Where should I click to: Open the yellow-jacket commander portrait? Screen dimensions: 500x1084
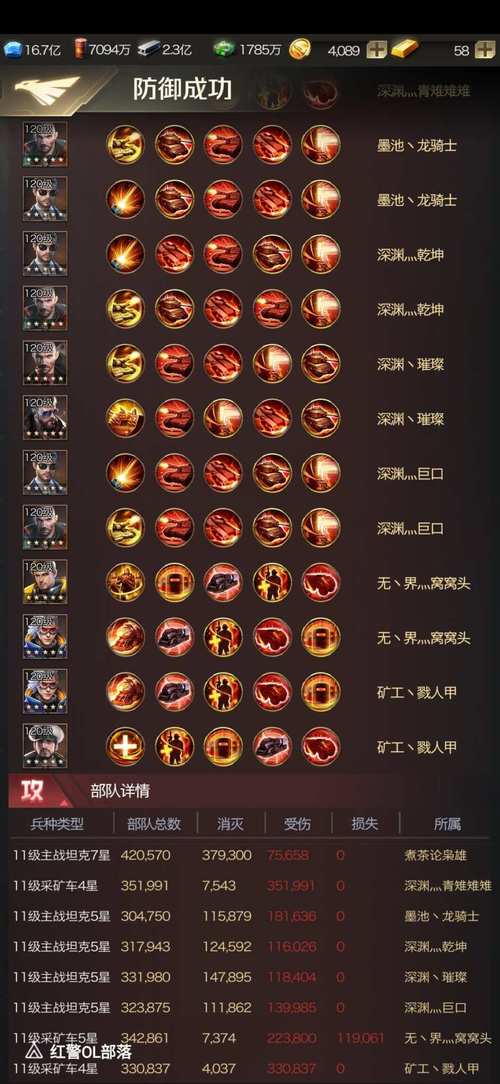point(45,582)
